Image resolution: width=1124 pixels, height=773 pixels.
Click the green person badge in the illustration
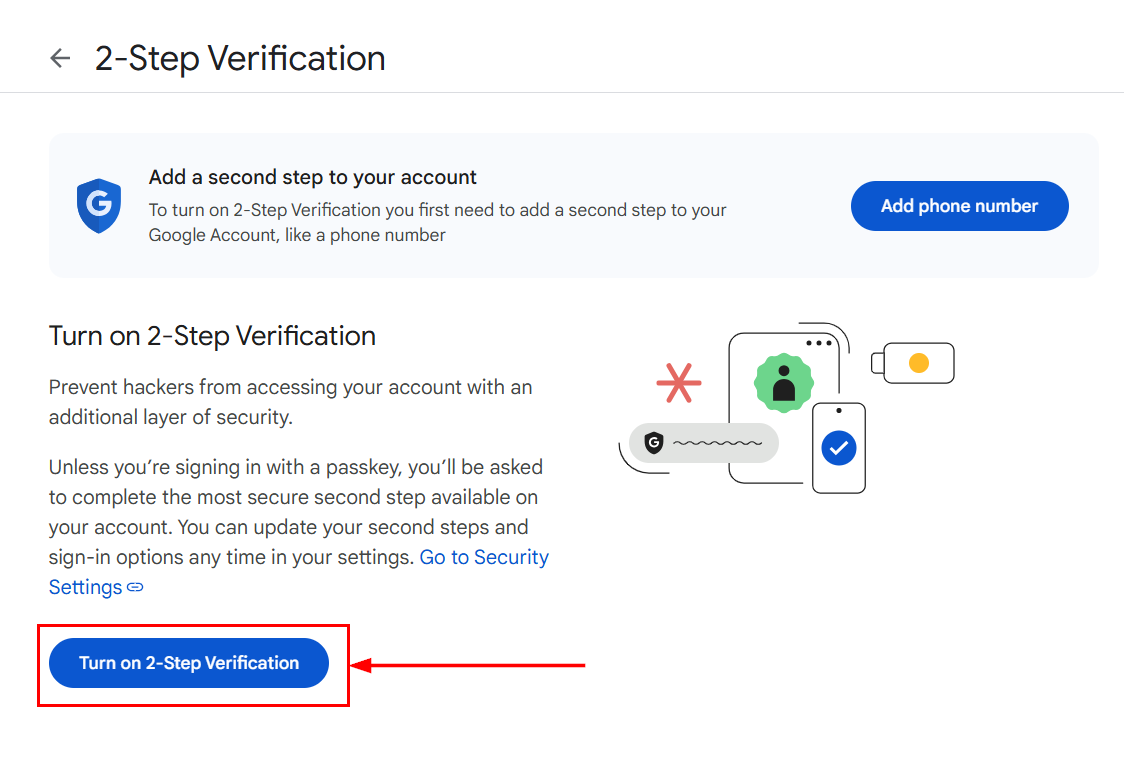pos(783,382)
